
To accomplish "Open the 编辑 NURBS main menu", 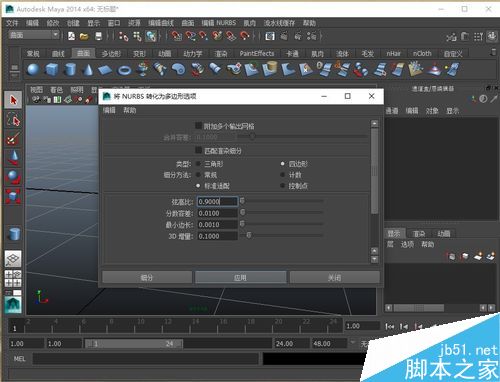I will click(x=219, y=23).
